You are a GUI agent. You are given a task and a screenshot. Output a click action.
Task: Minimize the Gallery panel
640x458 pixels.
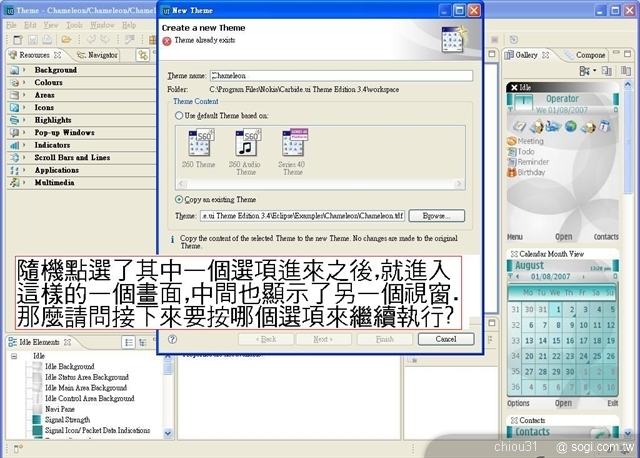point(616,53)
